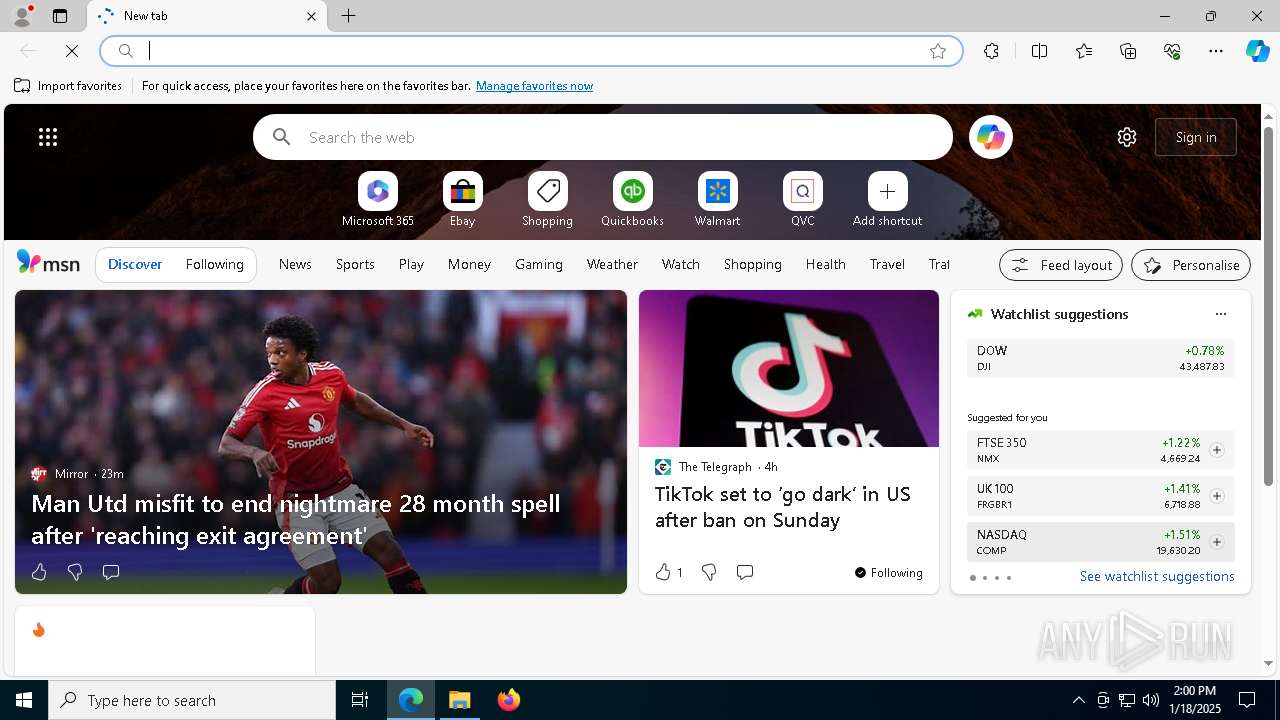Click Manage favorites now link
The height and width of the screenshot is (720, 1280).
click(534, 86)
